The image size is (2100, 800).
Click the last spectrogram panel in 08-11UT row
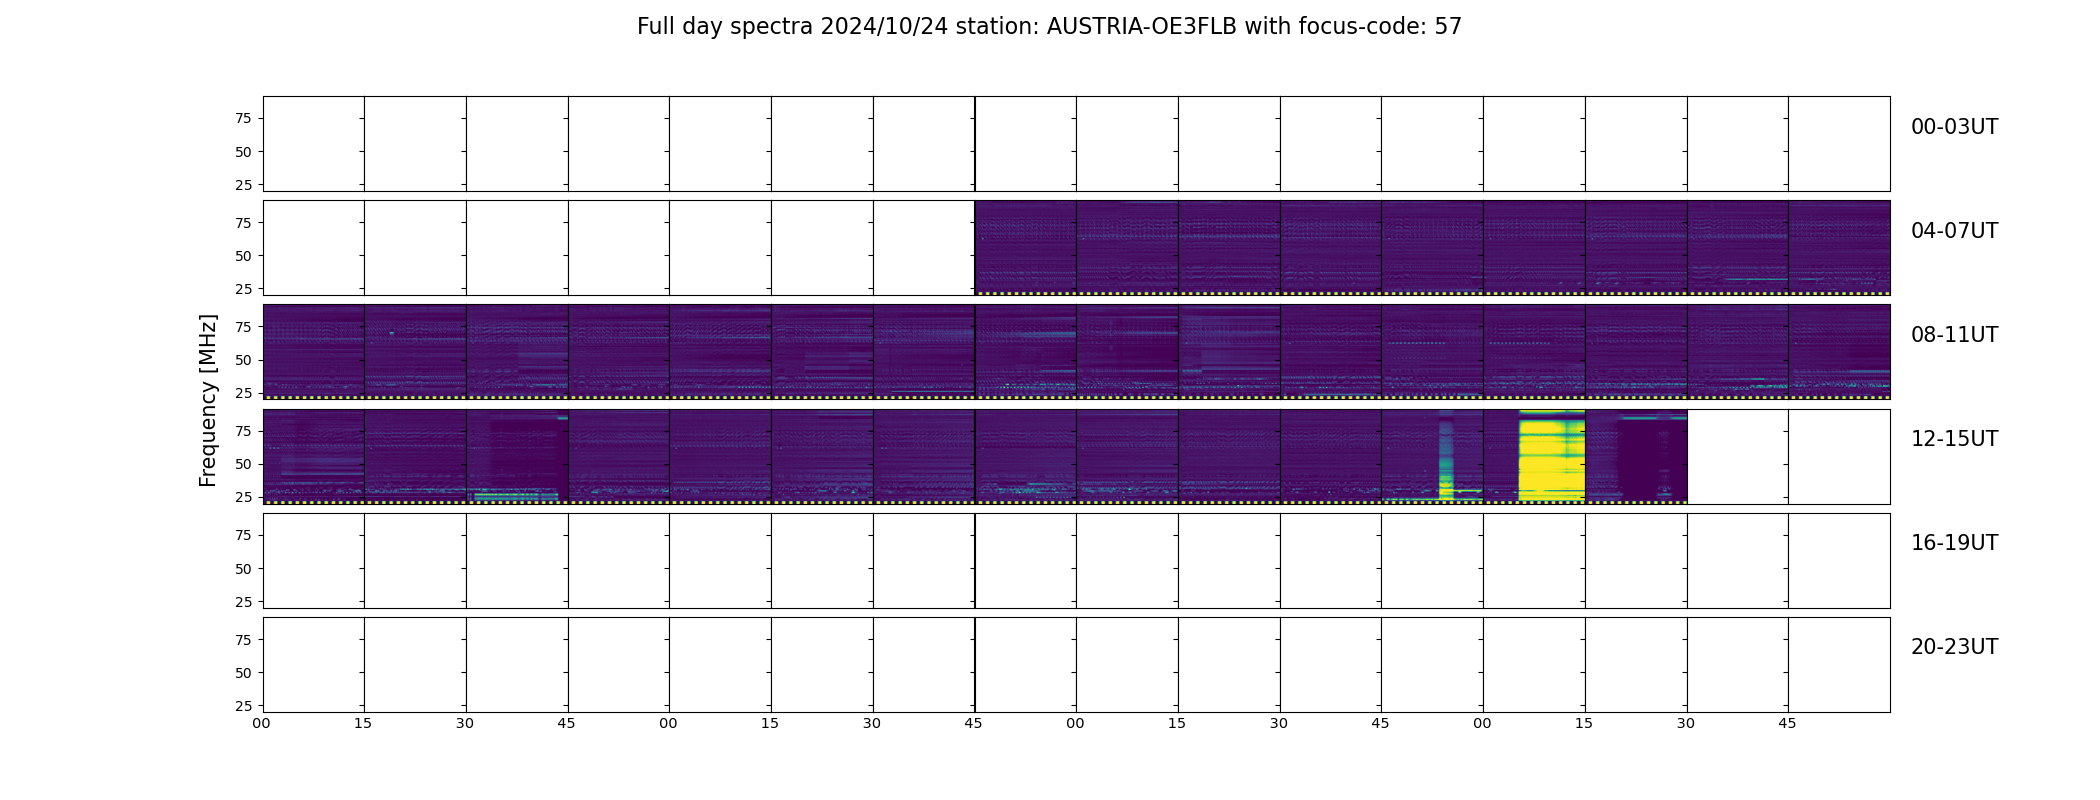pyautogui.click(x=1839, y=352)
